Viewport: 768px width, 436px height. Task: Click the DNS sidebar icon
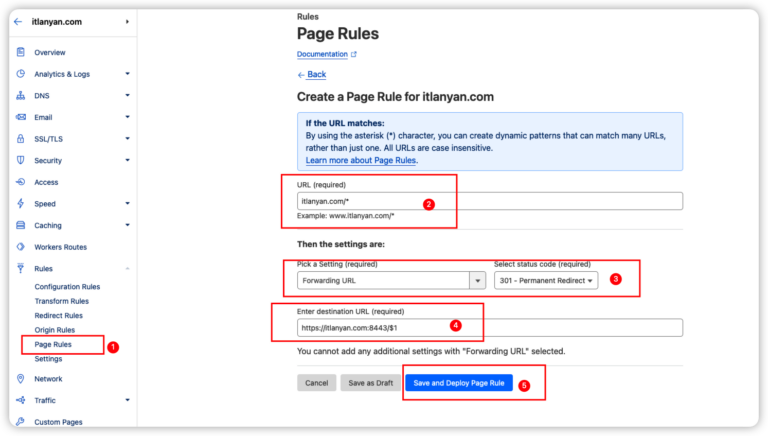click(x=21, y=95)
